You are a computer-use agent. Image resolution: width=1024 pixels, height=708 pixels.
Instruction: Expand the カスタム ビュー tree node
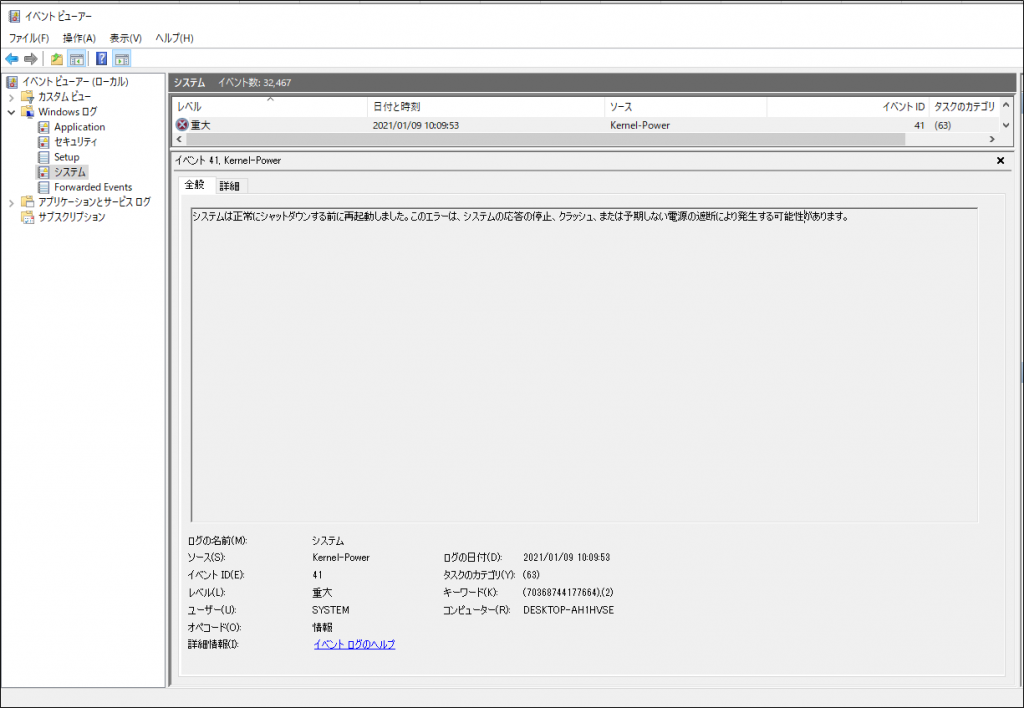[x=11, y=97]
